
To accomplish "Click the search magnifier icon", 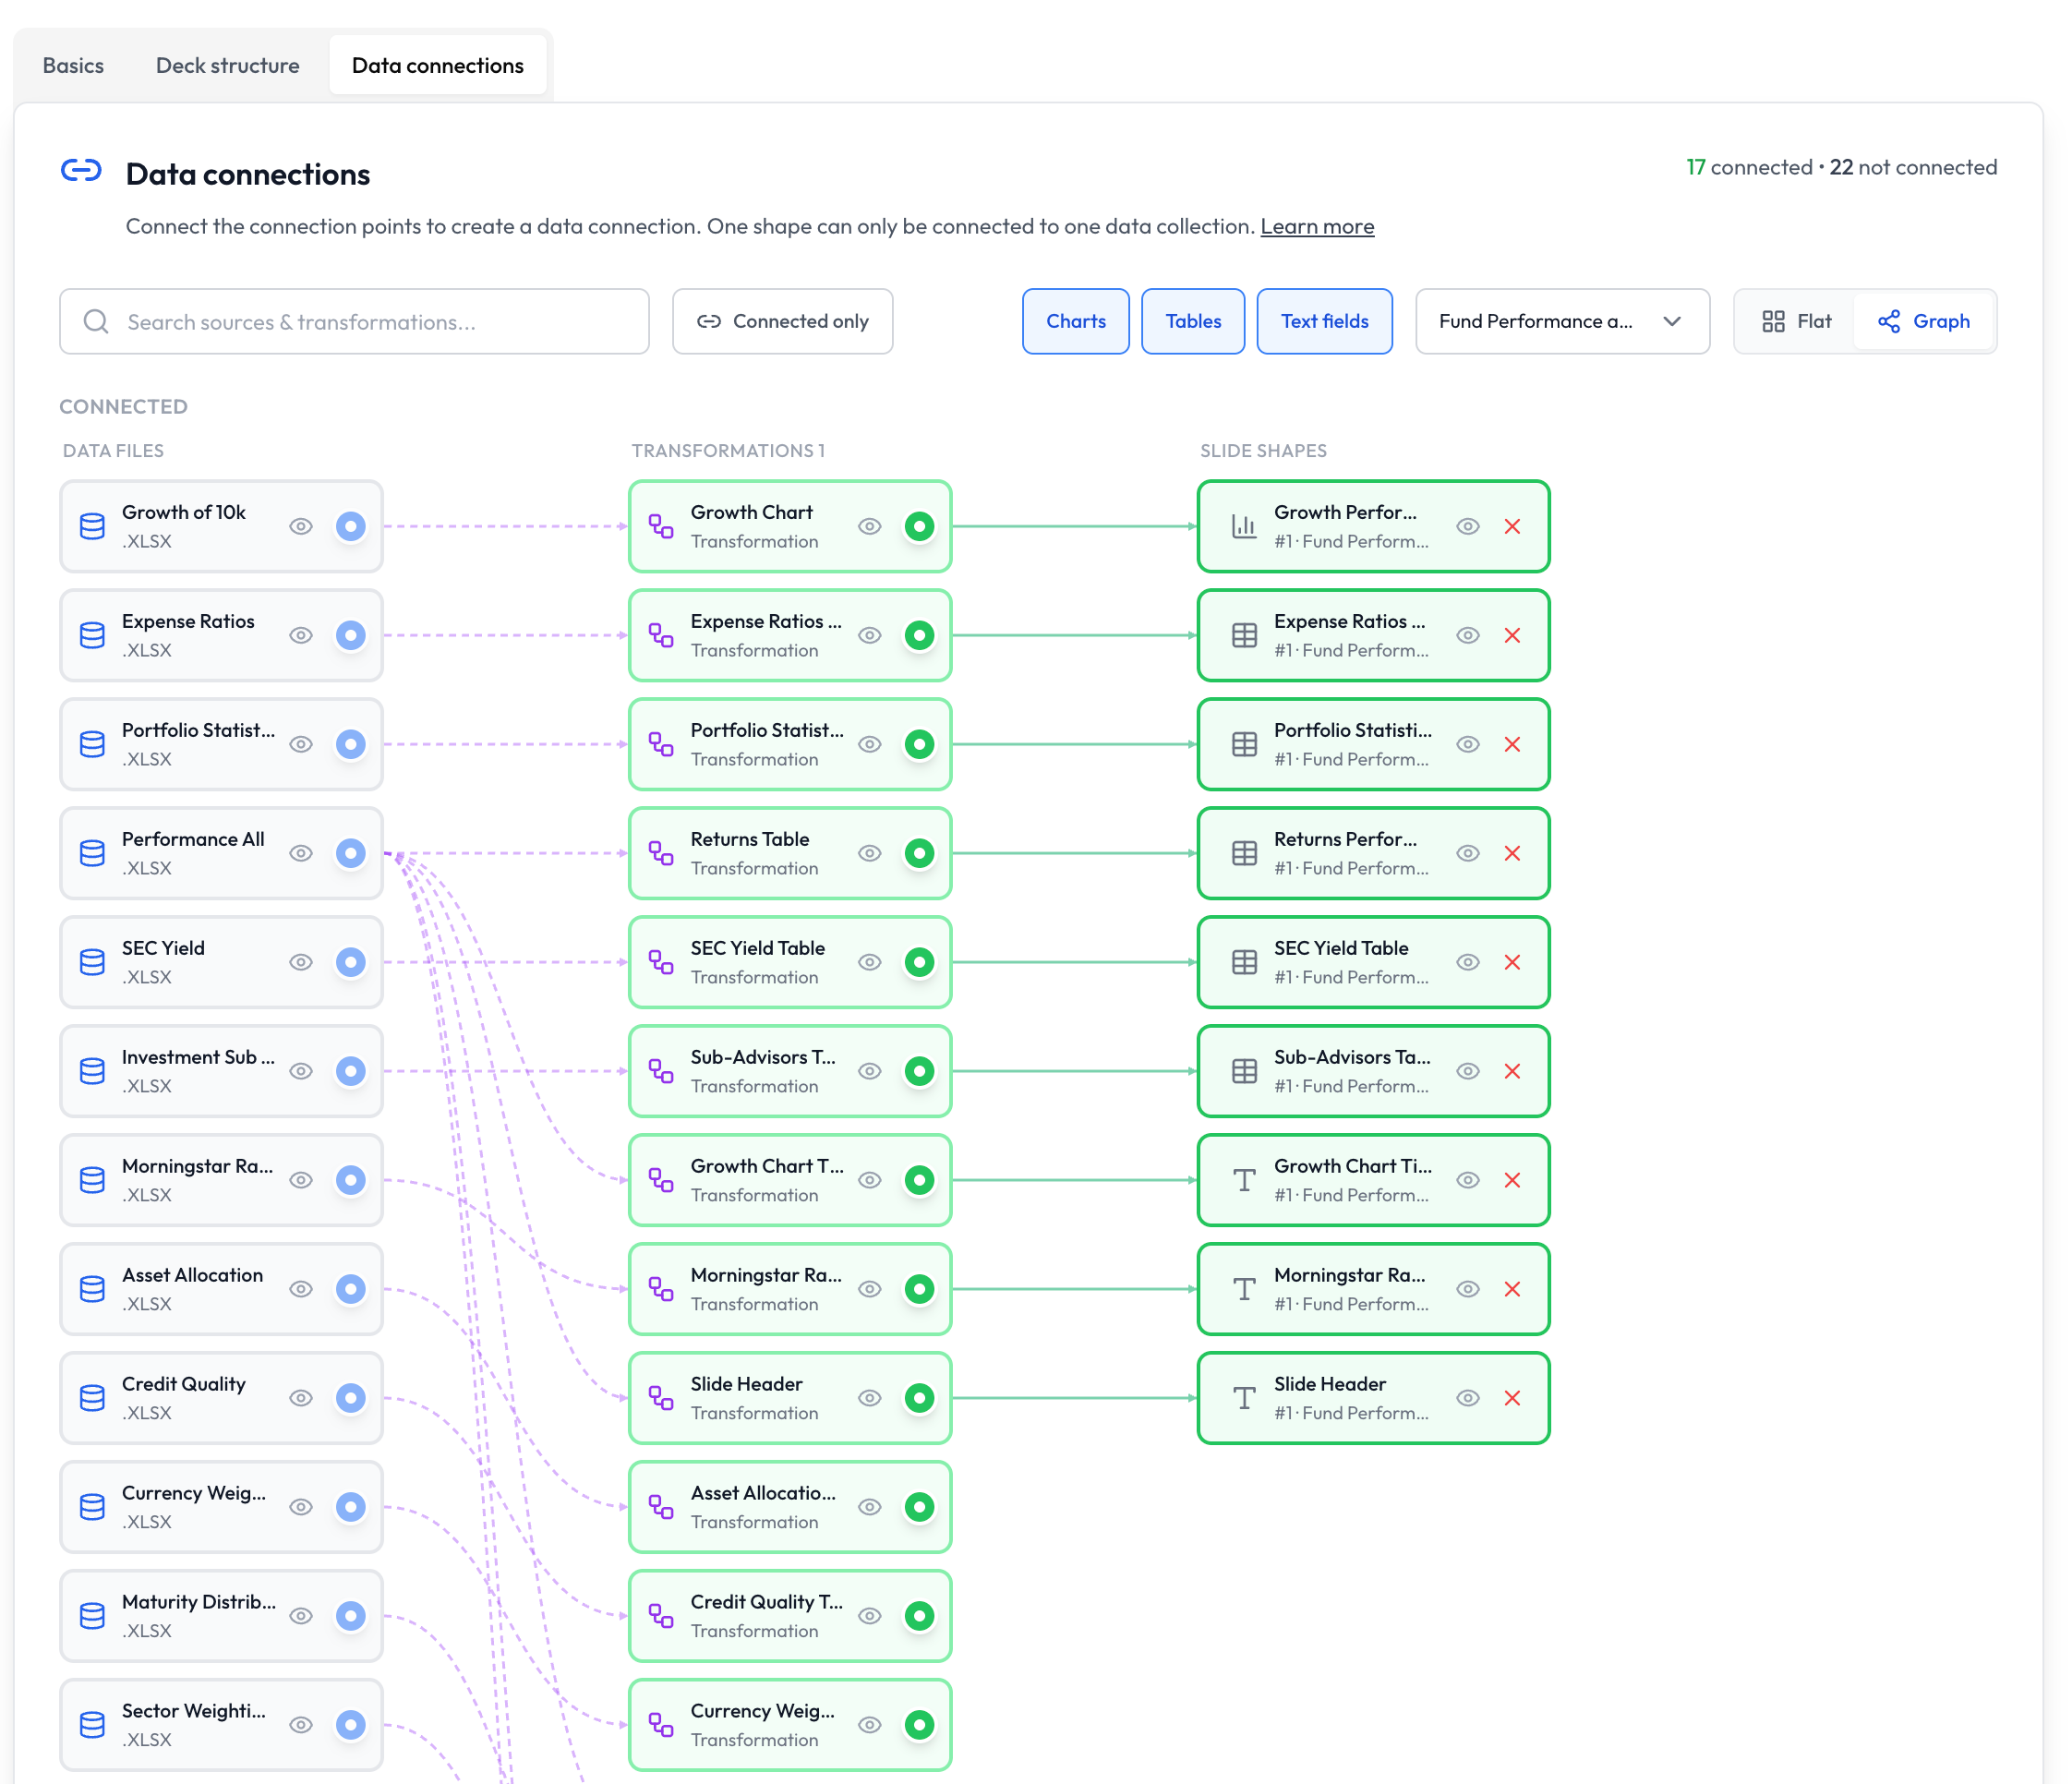I will click(x=96, y=321).
